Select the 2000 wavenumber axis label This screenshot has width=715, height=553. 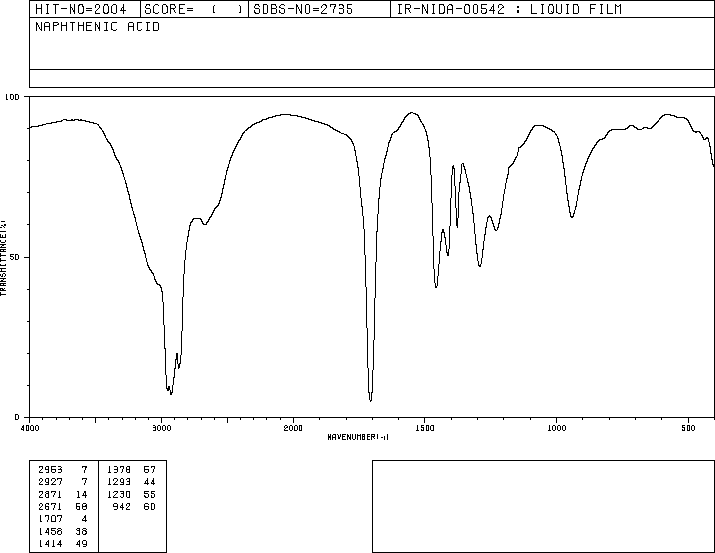click(x=293, y=428)
